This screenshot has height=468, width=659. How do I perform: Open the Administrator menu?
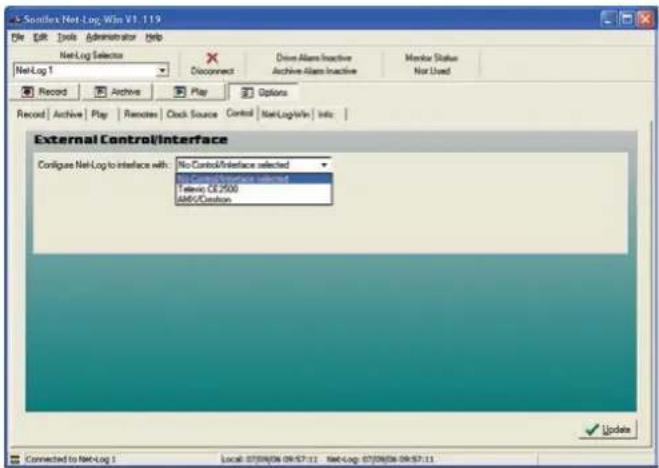coord(111,37)
